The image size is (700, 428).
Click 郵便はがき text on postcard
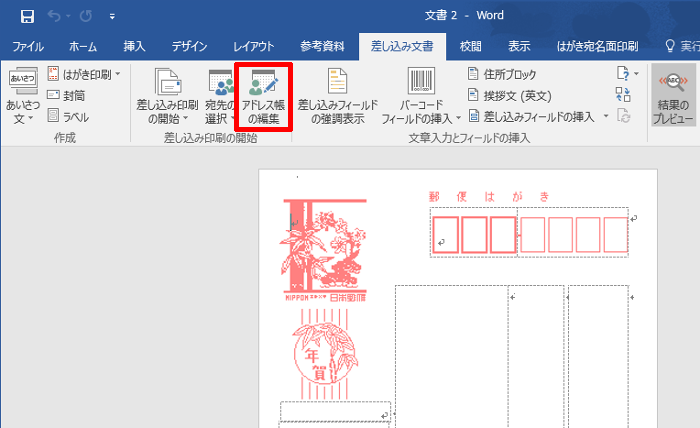489,196
